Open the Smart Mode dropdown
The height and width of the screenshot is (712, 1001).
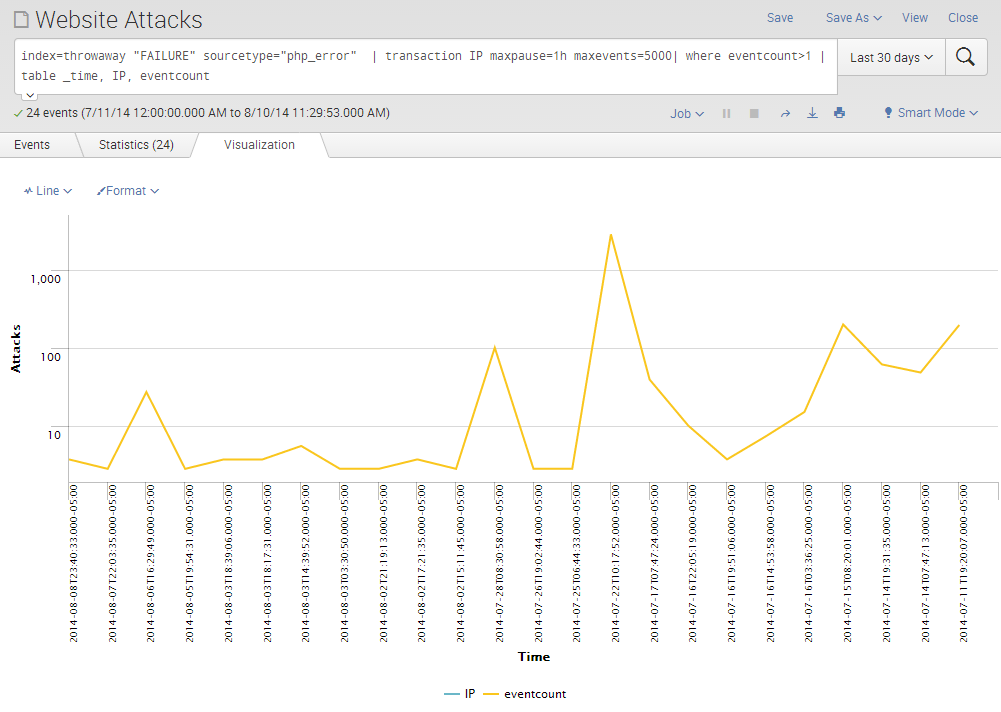930,113
